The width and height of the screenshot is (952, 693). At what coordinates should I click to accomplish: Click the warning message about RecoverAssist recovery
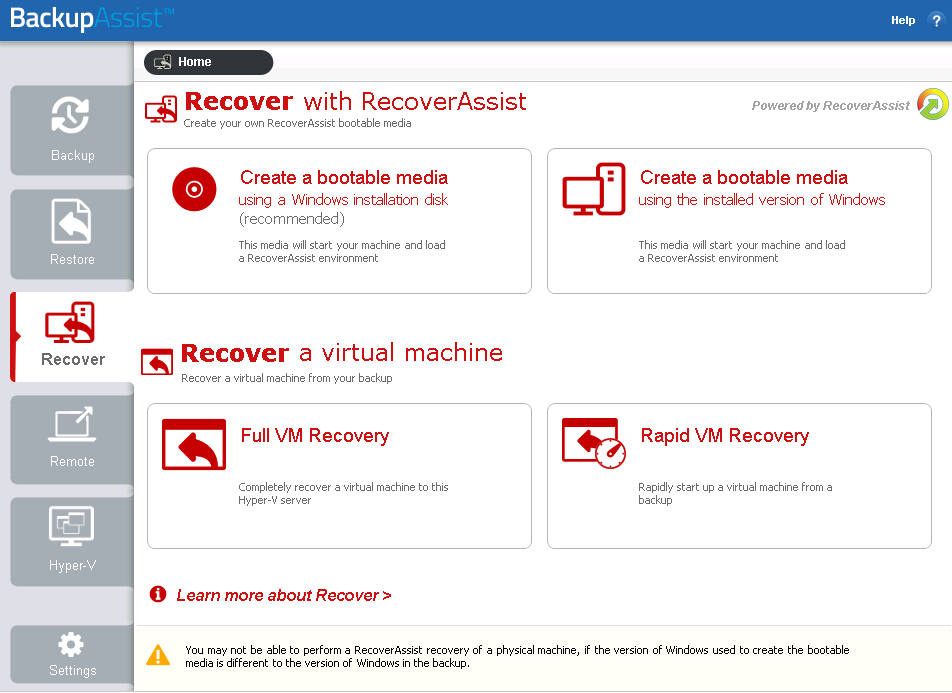[x=517, y=656]
